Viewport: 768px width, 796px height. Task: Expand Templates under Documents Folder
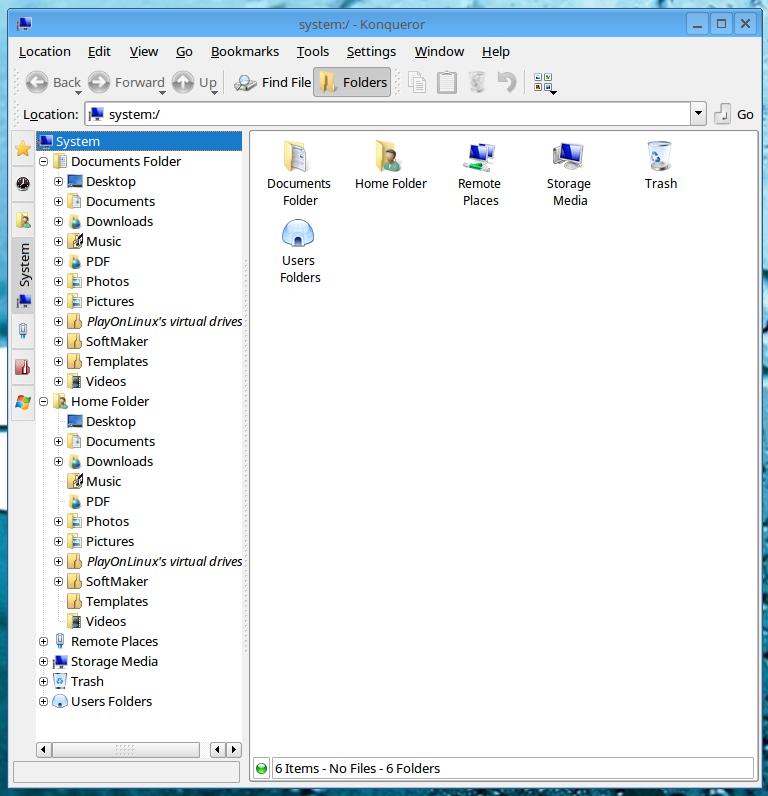click(x=58, y=361)
